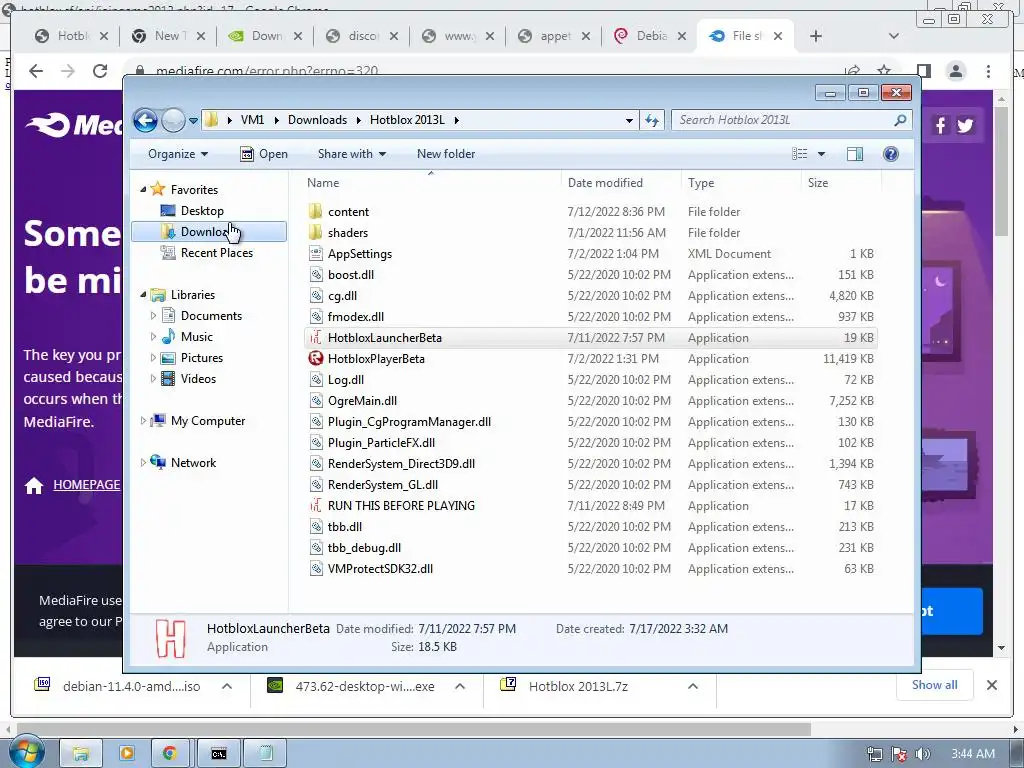Select Recent Places in navigation pane
Viewport: 1024px width, 768px height.
coord(217,253)
